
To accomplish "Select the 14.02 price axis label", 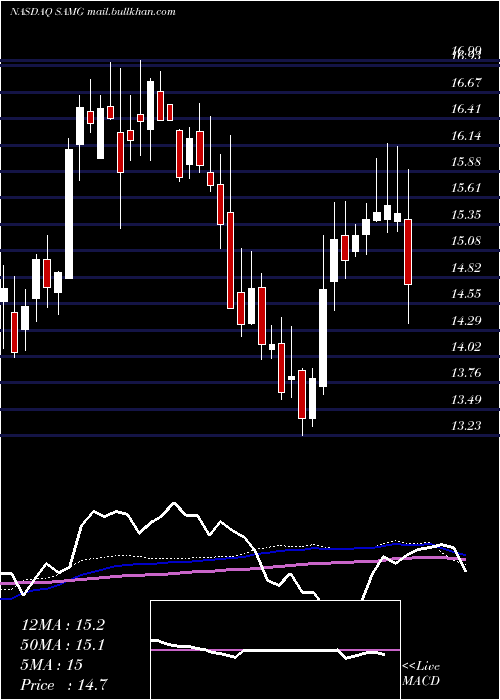I will point(466,346).
